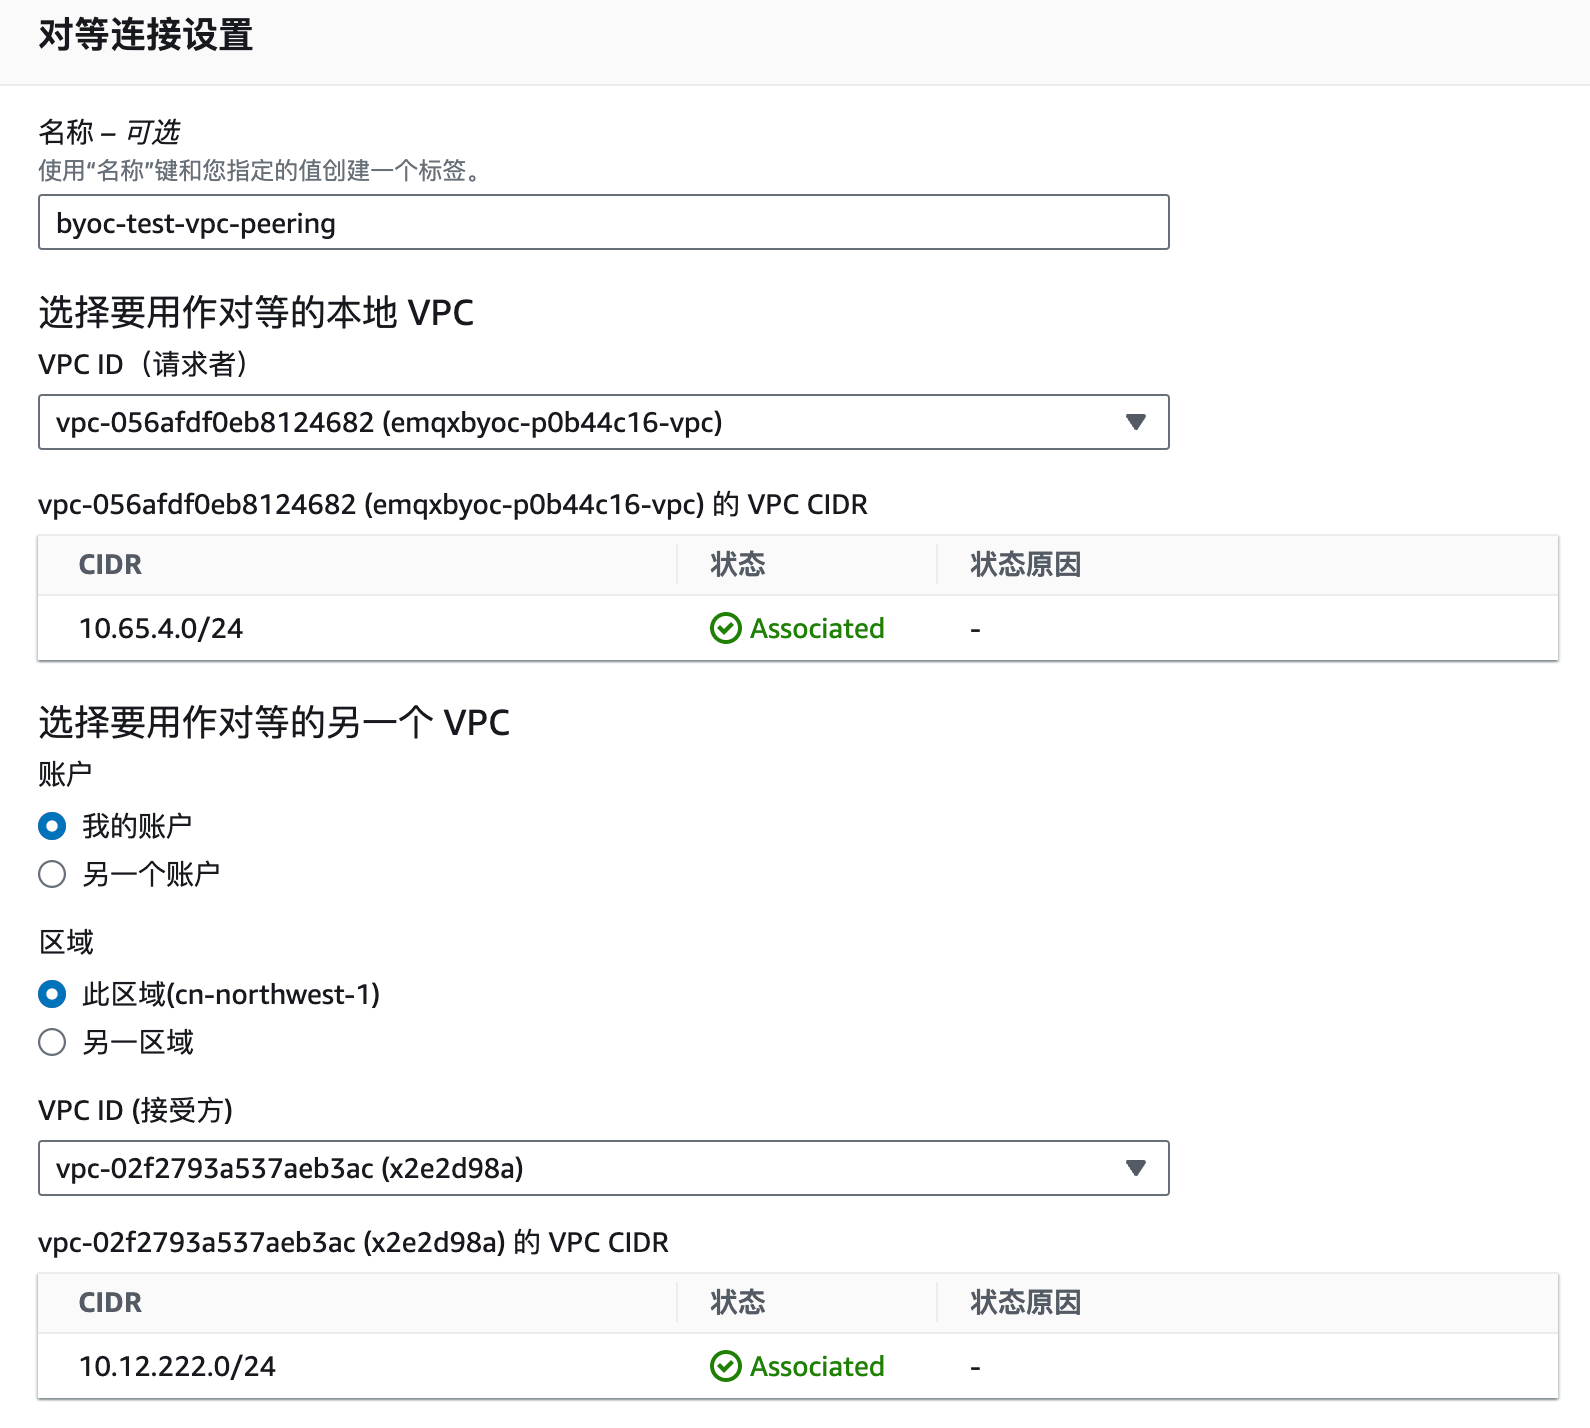Click the CIDR value 10.12.222.0/24
Image resolution: width=1590 pixels, height=1428 pixels.
click(177, 1366)
